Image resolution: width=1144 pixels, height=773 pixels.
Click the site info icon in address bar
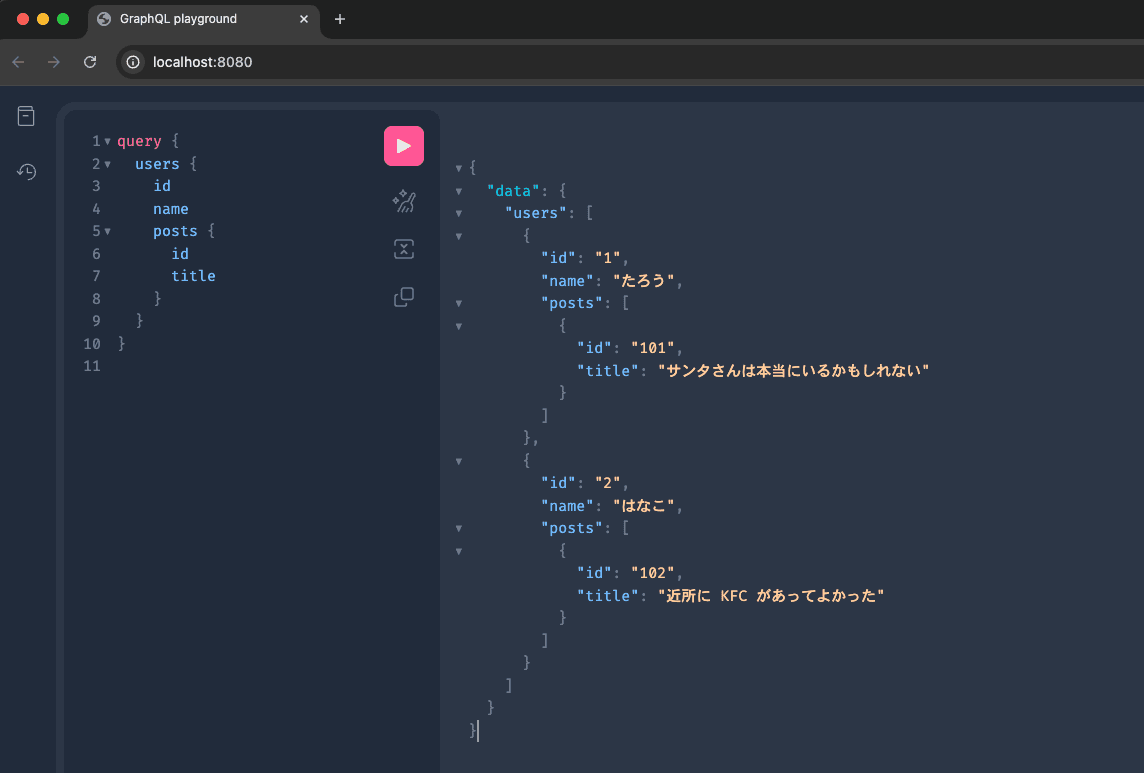[132, 61]
